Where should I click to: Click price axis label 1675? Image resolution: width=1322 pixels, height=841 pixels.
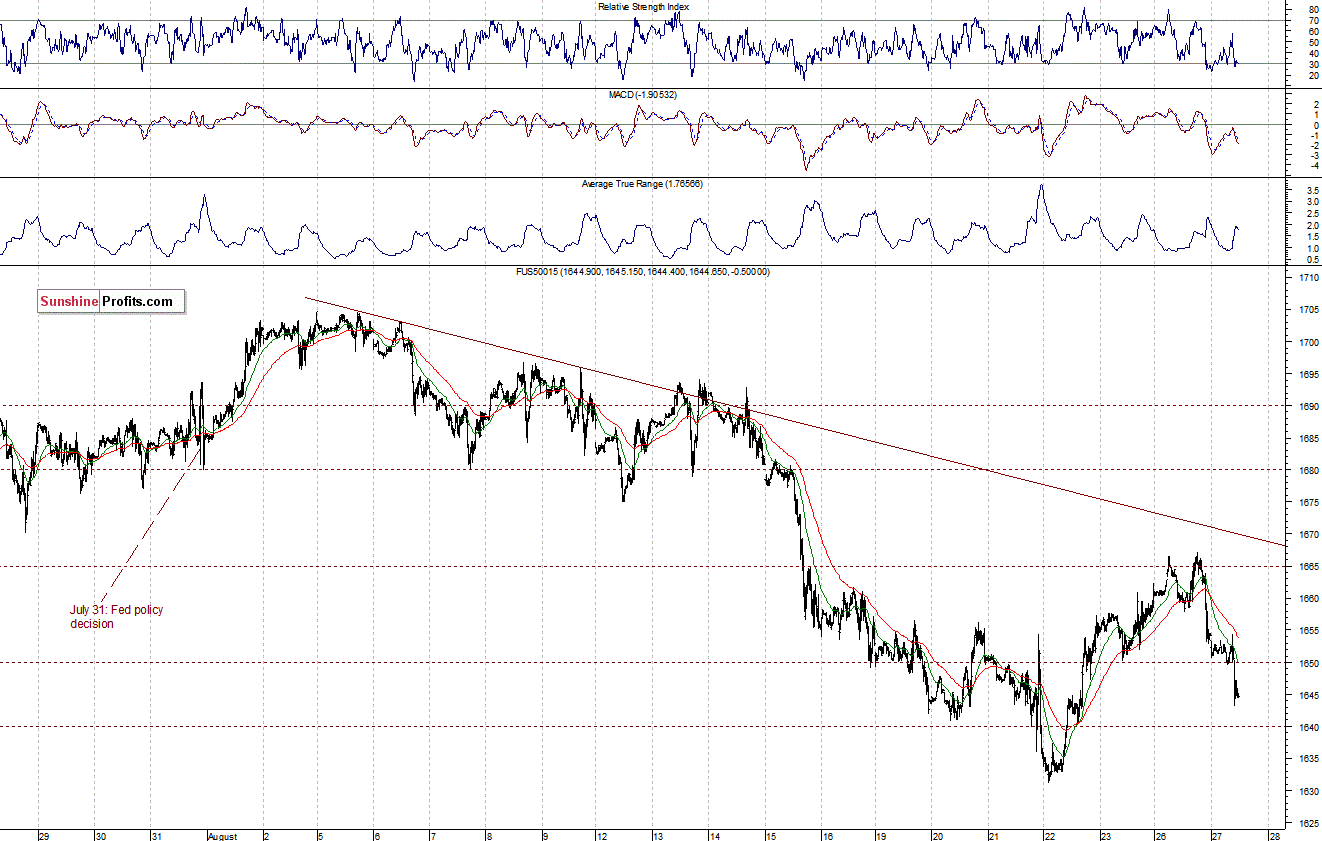tap(1309, 502)
